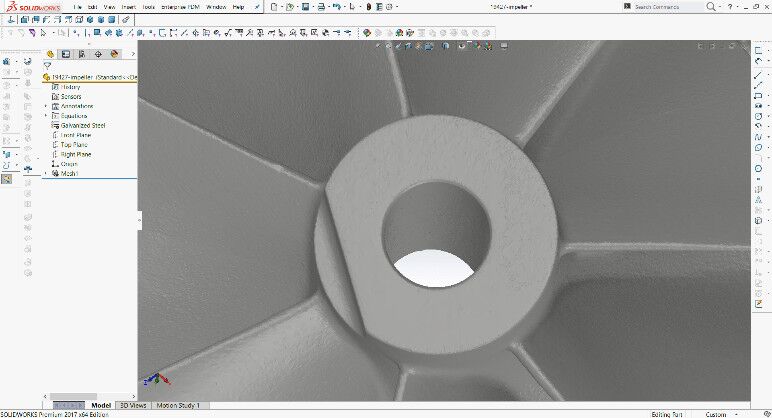Open the Tools menu
Viewport: 772px width, 418px height.
(149, 7)
